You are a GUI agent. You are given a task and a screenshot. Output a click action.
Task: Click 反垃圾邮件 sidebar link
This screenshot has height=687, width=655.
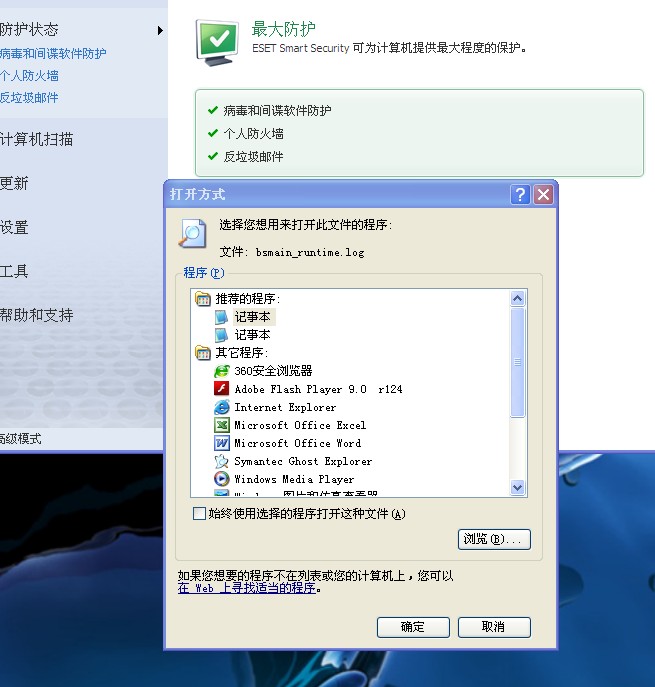[29, 97]
